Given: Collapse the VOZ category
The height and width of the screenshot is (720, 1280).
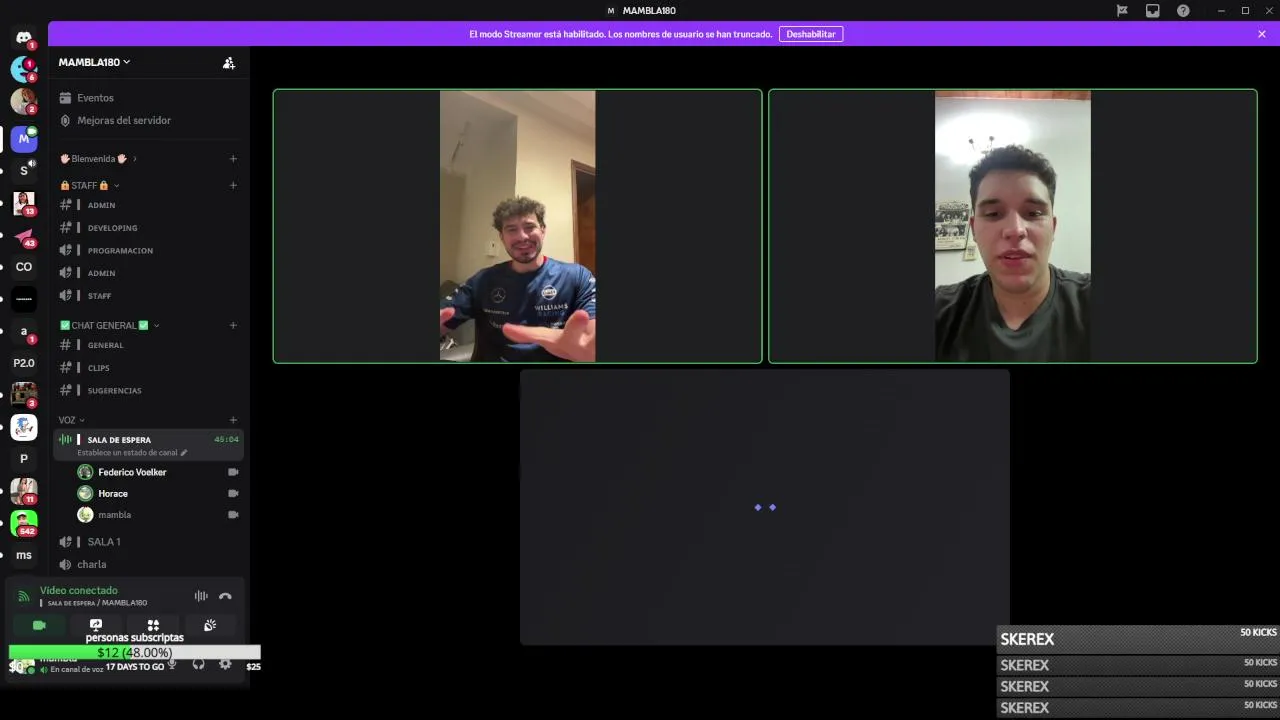Looking at the screenshot, I should (x=71, y=420).
